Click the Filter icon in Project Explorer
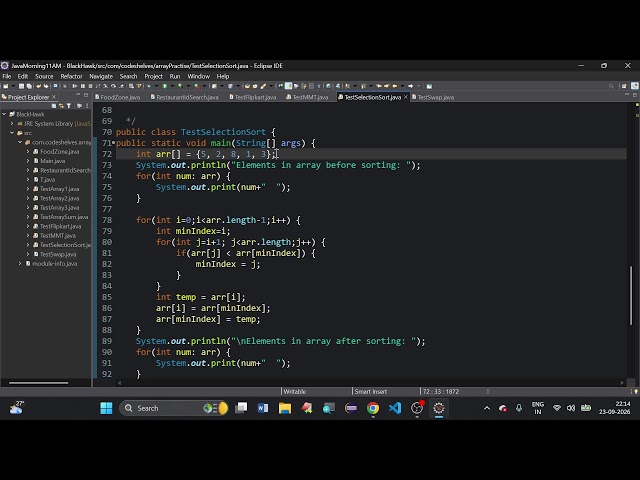This screenshot has width=640, height=480. click(x=69, y=106)
